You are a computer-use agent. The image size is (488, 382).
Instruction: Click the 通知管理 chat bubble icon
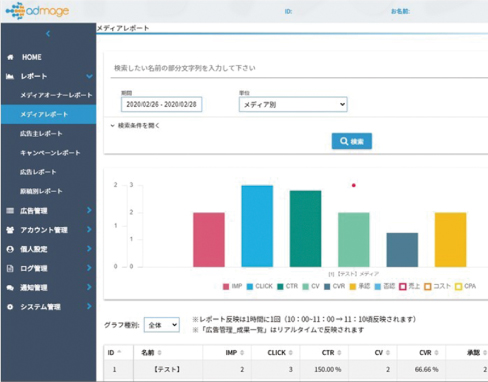pyautogui.click(x=10, y=288)
